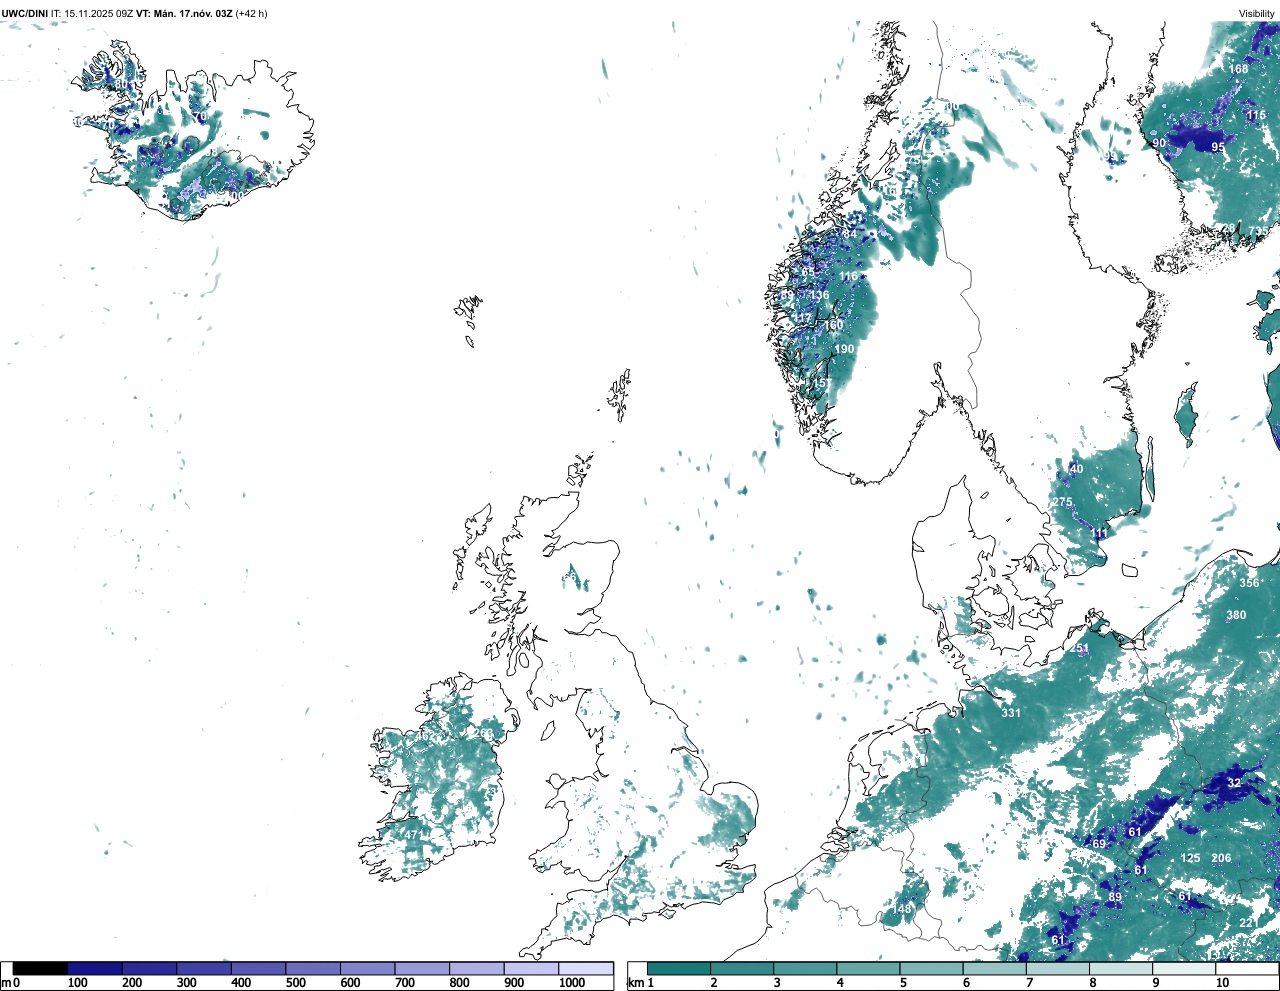Image resolution: width=1280 pixels, height=991 pixels.
Task: Click the "Visibility" title in top-right corner
Action: 1257,14
